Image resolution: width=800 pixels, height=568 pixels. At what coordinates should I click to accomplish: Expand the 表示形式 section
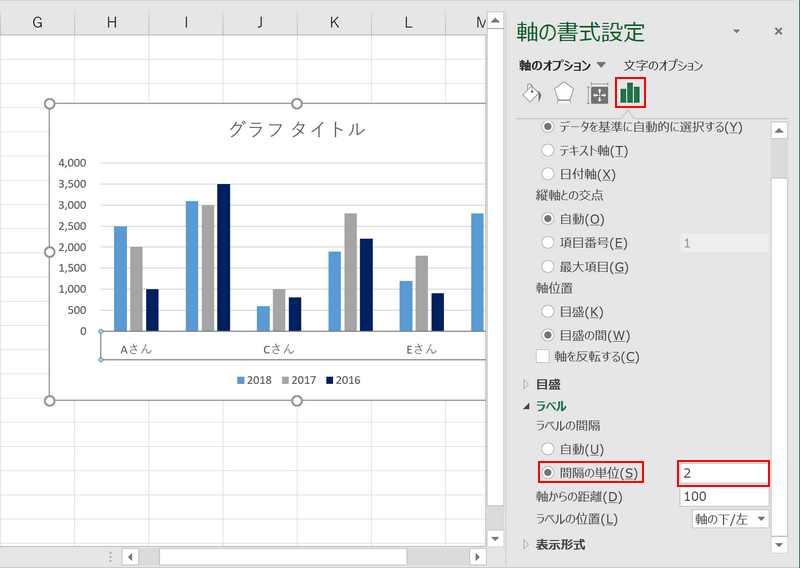click(560, 544)
